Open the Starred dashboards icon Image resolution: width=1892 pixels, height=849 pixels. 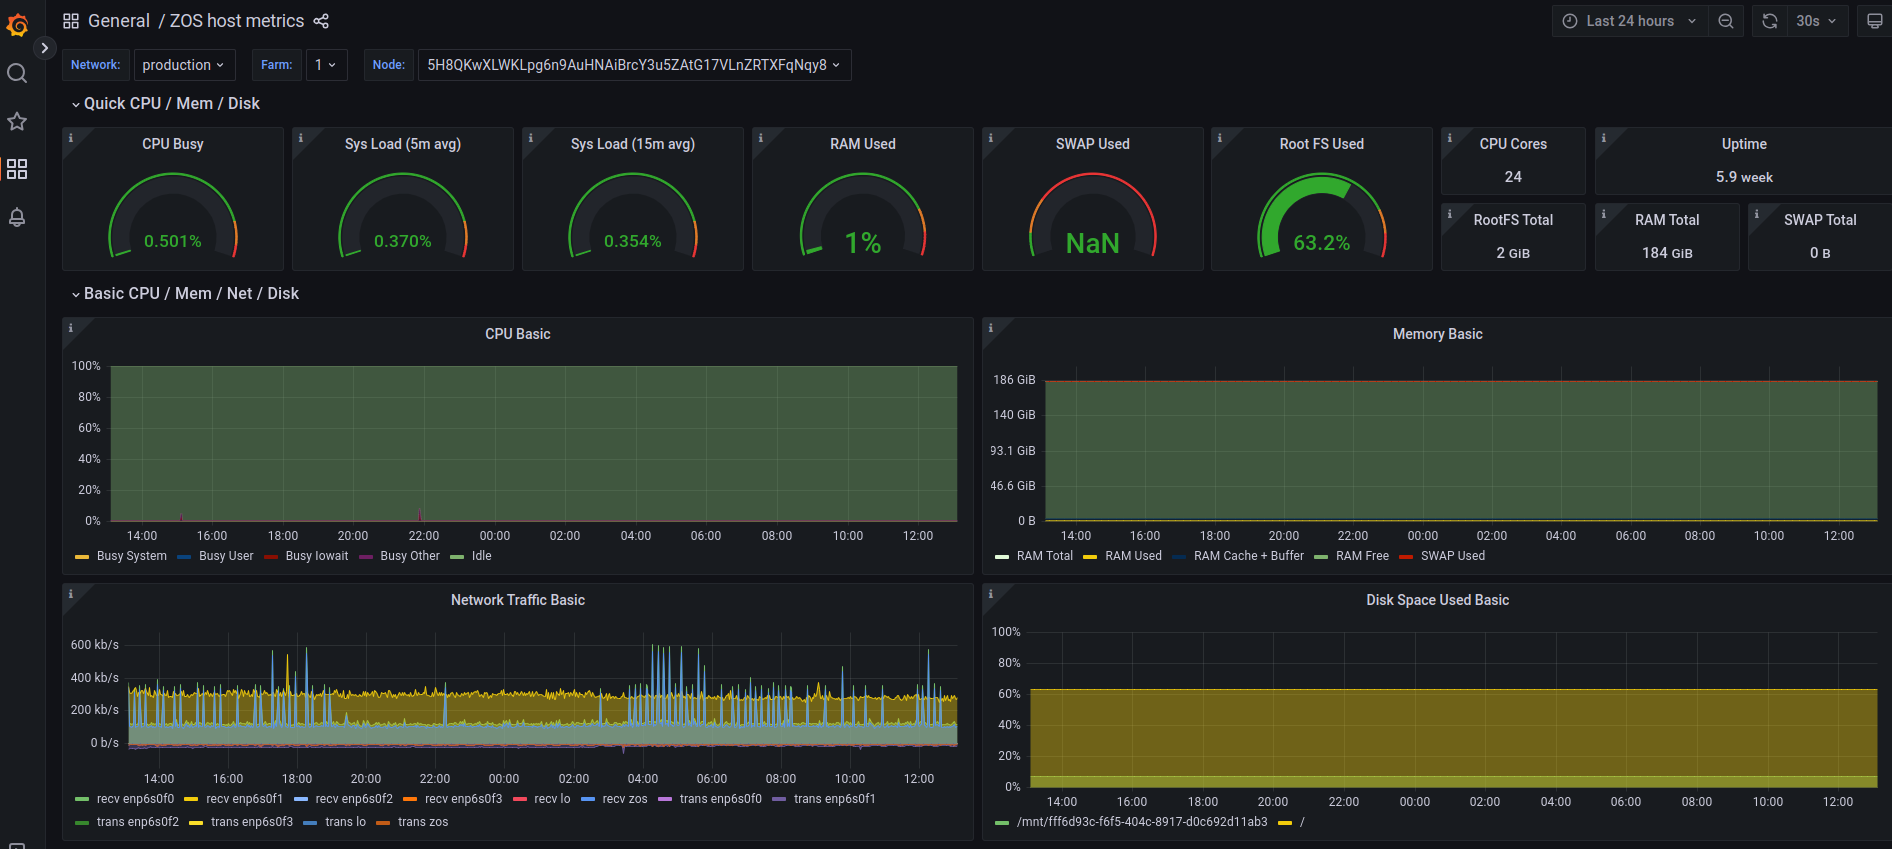pos(17,121)
